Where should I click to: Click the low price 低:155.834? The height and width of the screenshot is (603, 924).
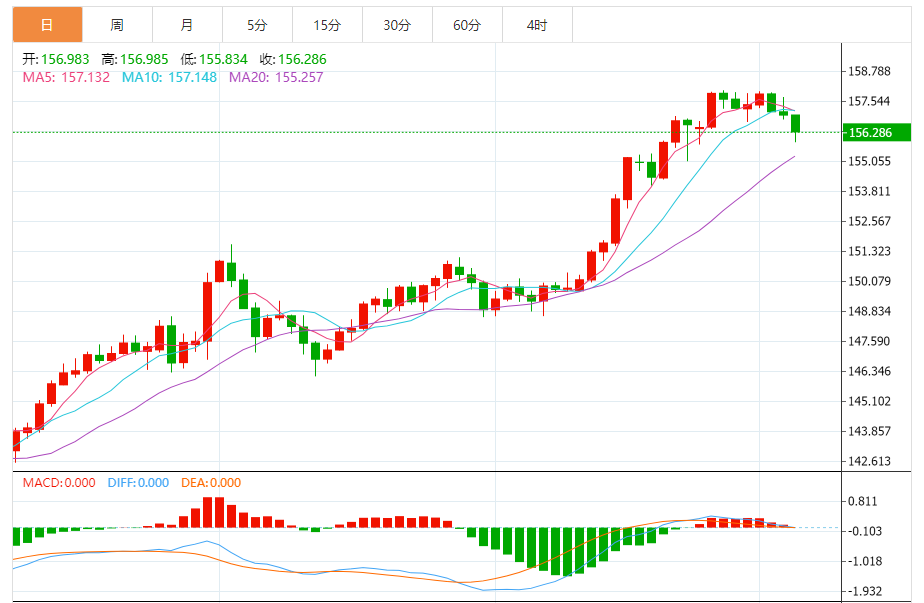[x=214, y=59]
